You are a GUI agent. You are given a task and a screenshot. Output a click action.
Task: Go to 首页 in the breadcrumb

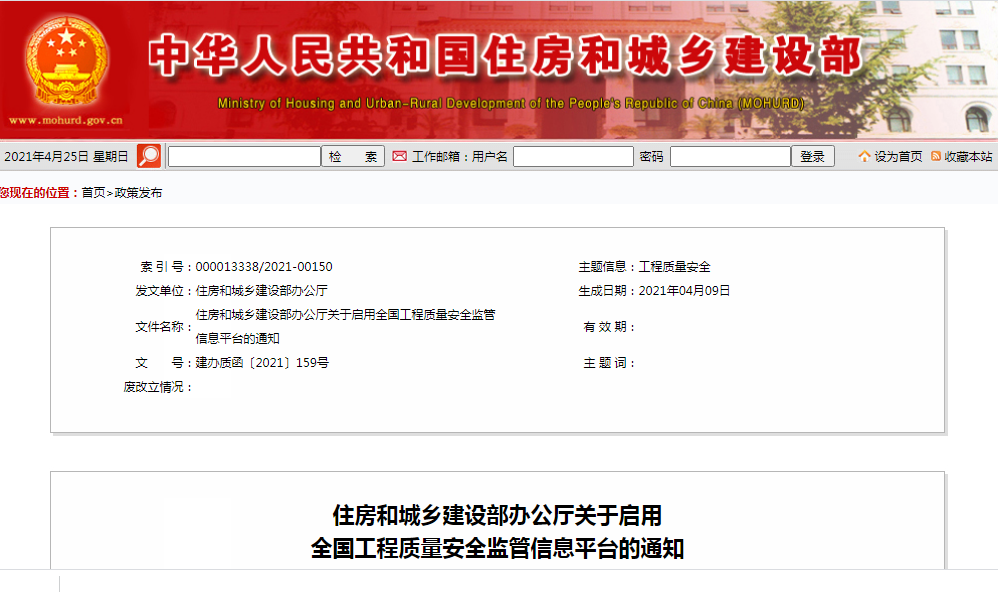click(x=93, y=193)
